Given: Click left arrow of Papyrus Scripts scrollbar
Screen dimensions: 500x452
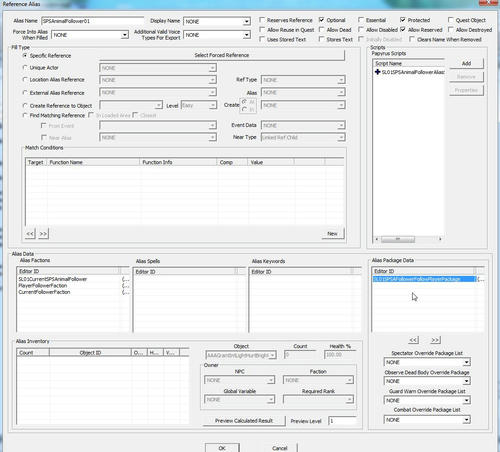Looking at the screenshot, I should [x=377, y=239].
